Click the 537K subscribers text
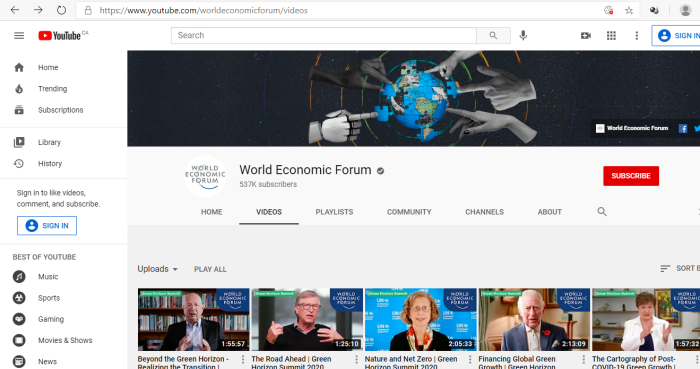700x369 pixels. (x=268, y=184)
